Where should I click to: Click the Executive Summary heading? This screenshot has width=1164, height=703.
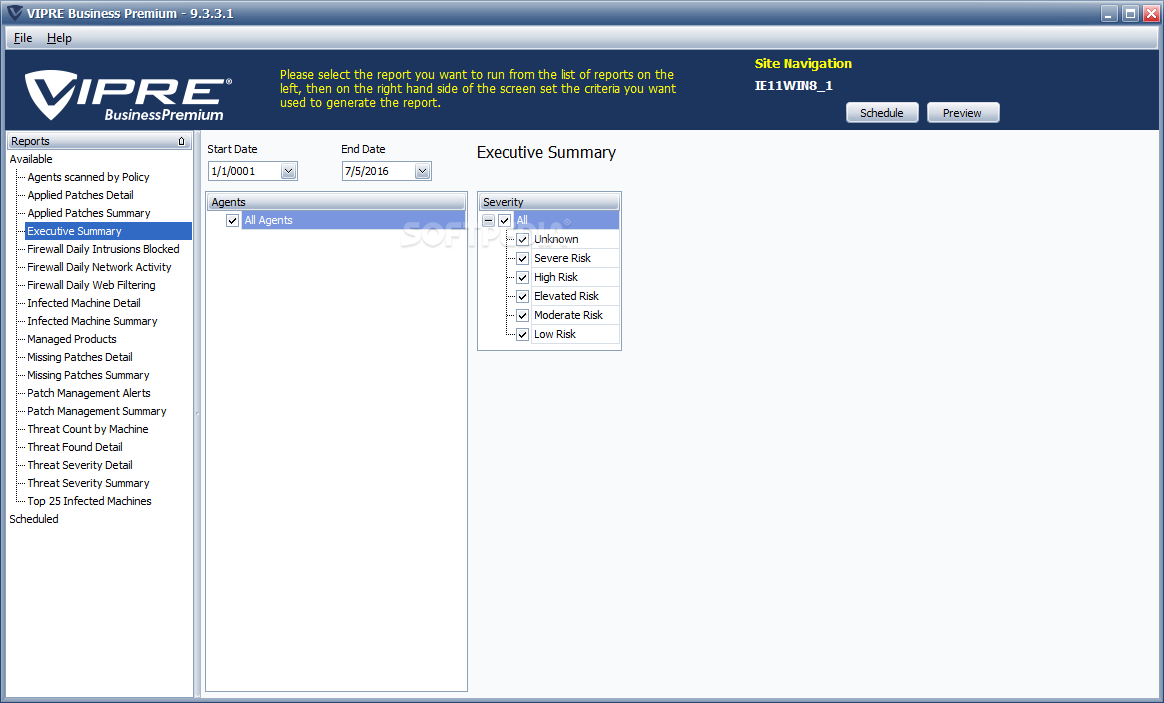coord(546,153)
